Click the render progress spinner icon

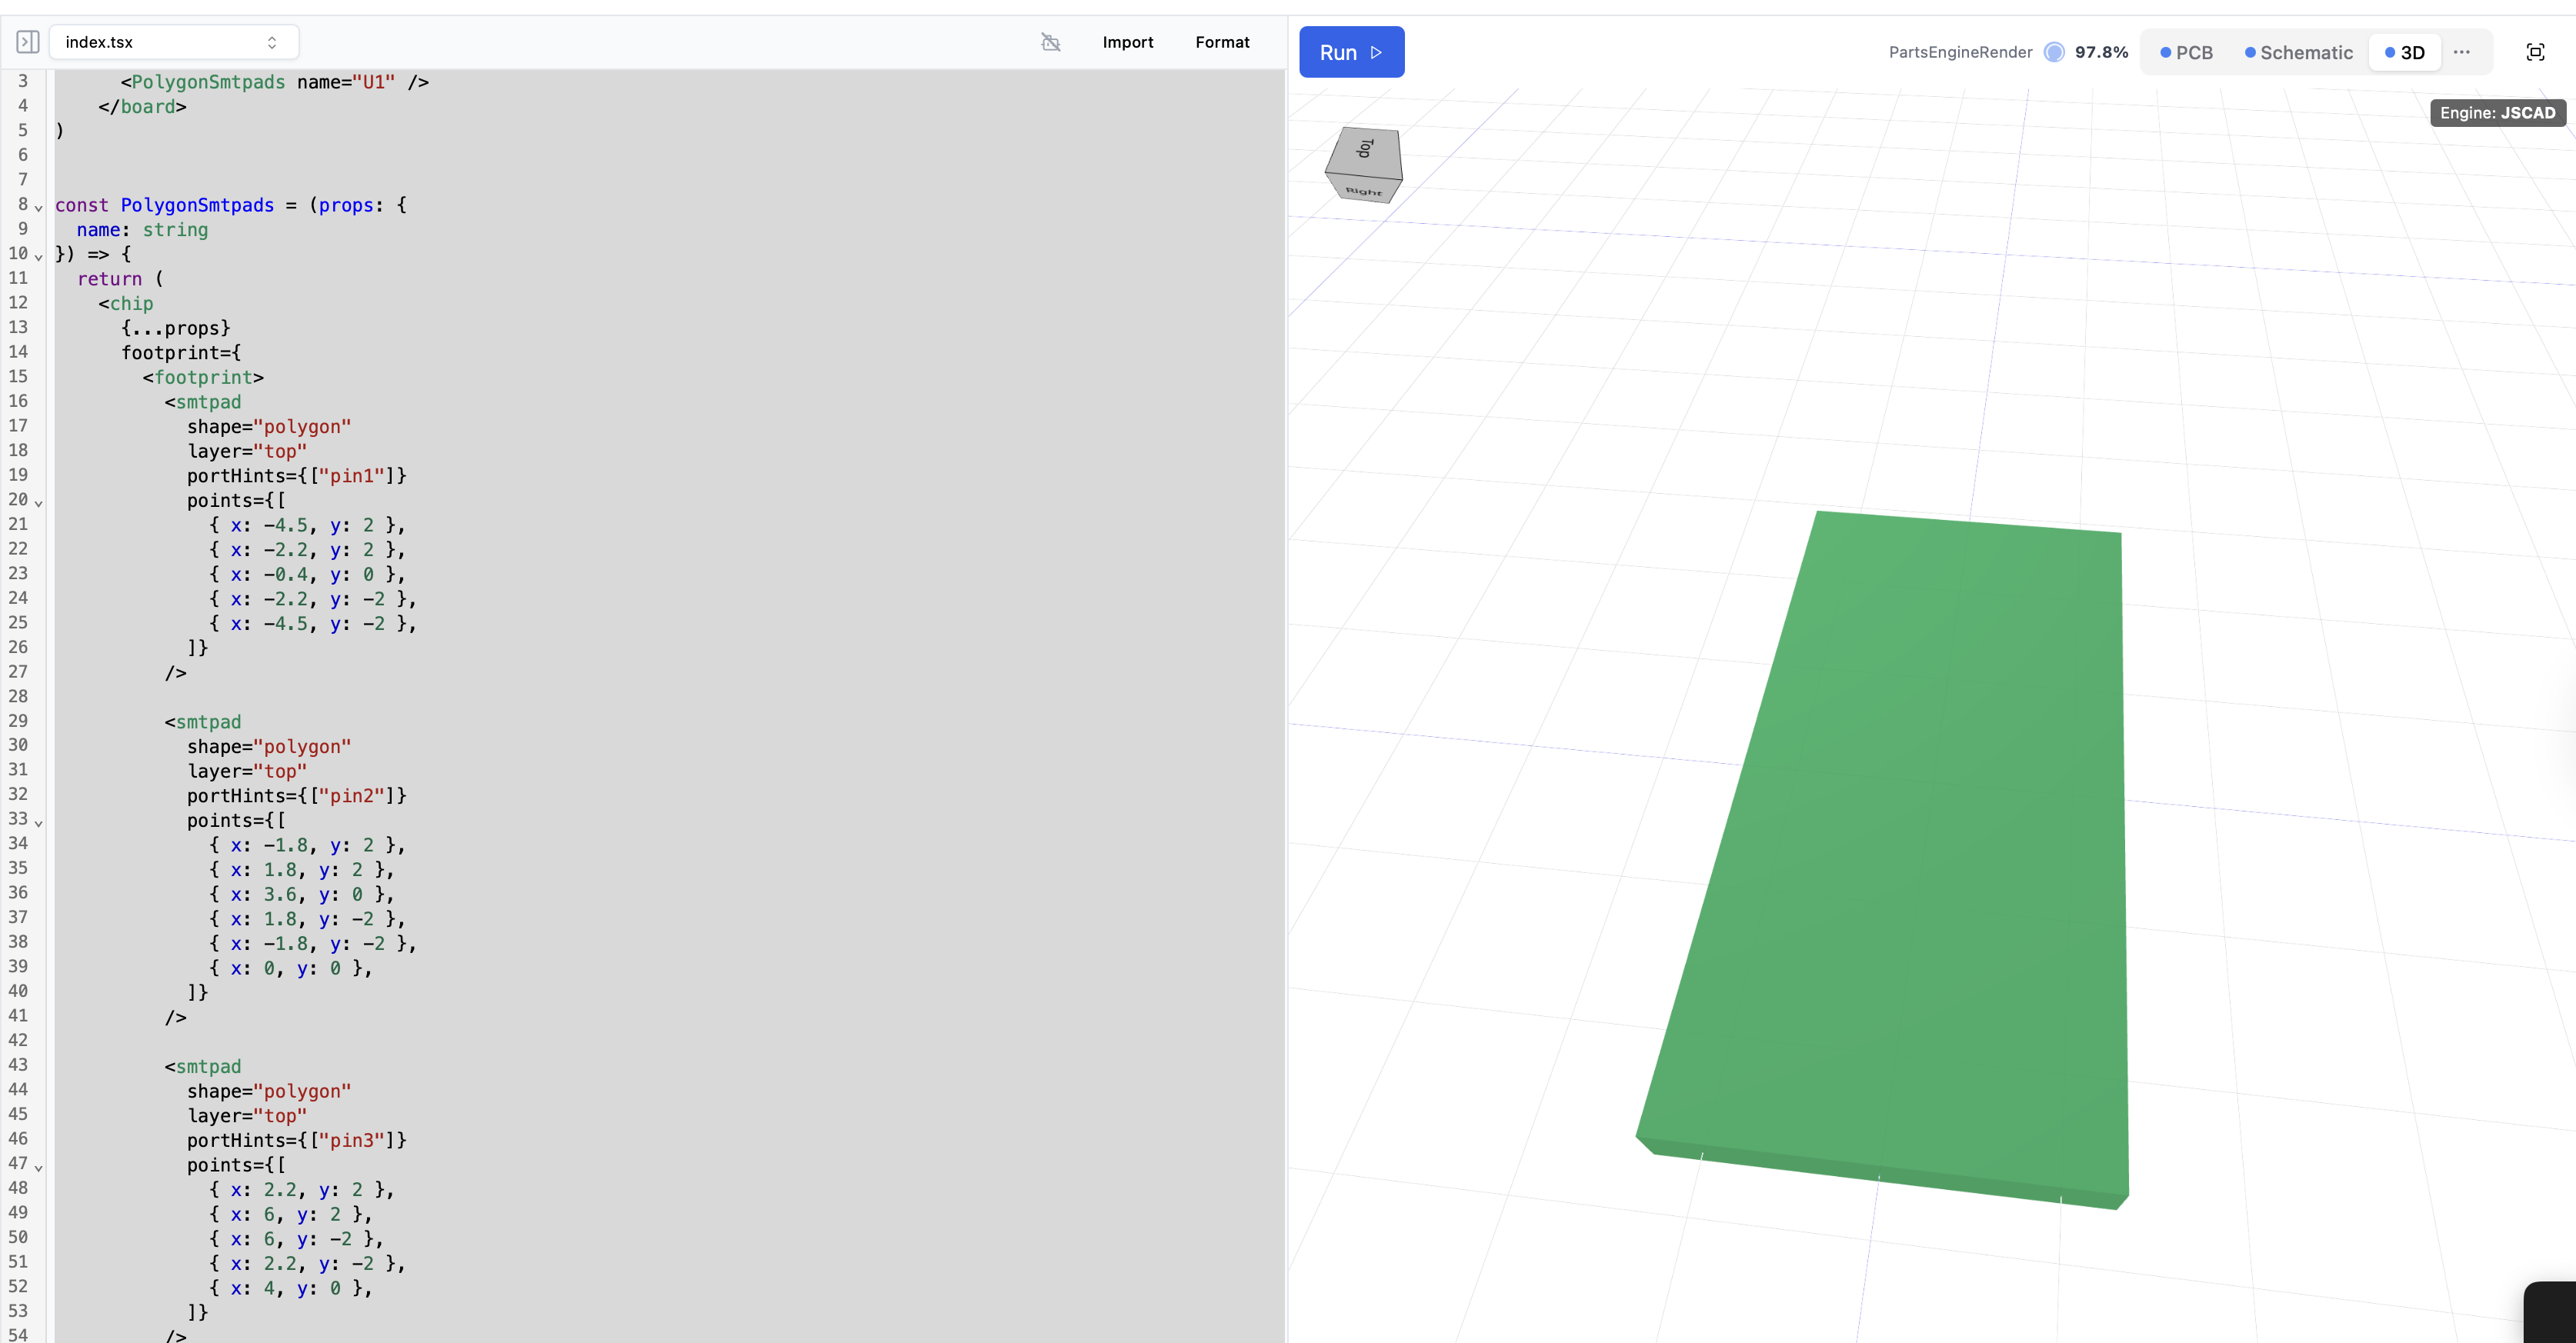2054,52
